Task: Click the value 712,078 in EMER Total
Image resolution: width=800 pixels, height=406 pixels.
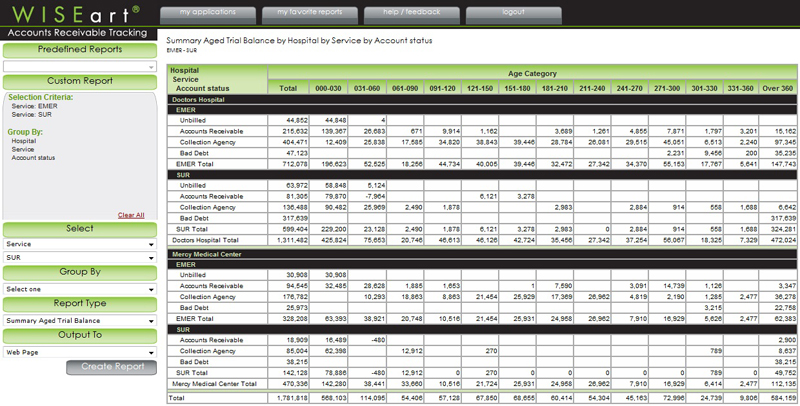Action: tap(295, 164)
